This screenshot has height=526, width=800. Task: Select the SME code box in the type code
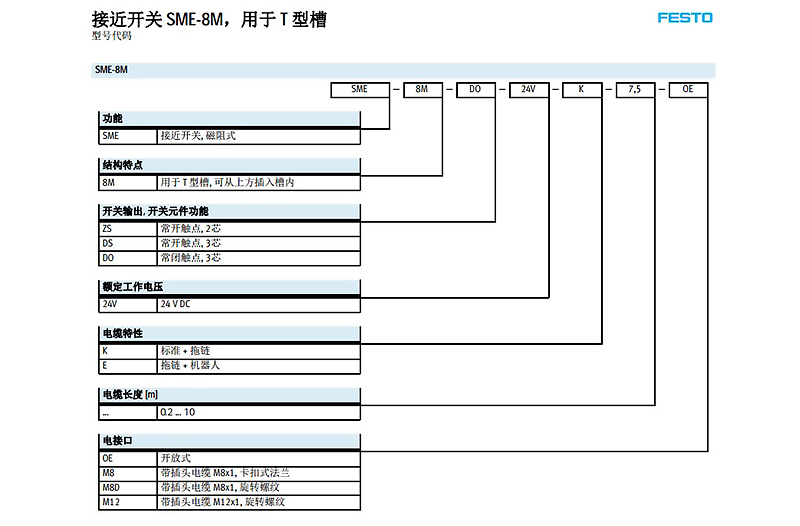(x=360, y=89)
